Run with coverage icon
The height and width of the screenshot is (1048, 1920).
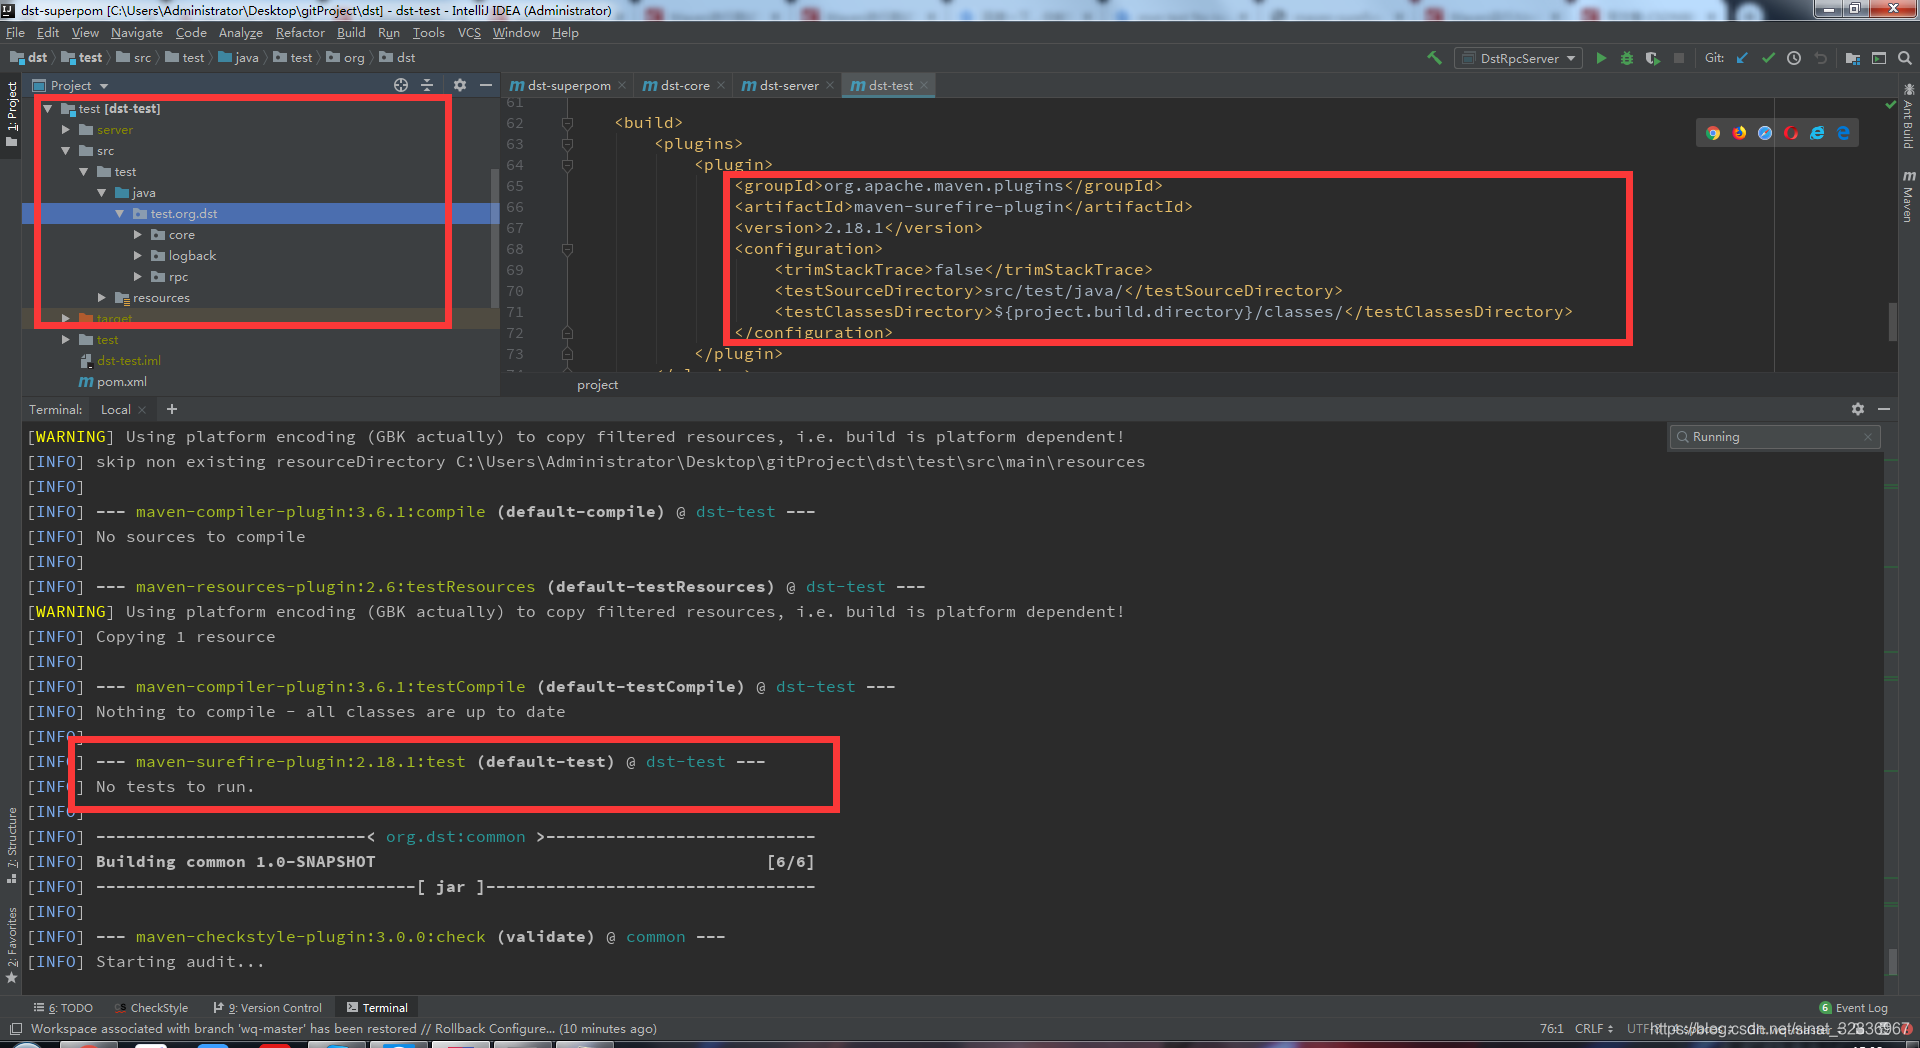click(x=1652, y=58)
